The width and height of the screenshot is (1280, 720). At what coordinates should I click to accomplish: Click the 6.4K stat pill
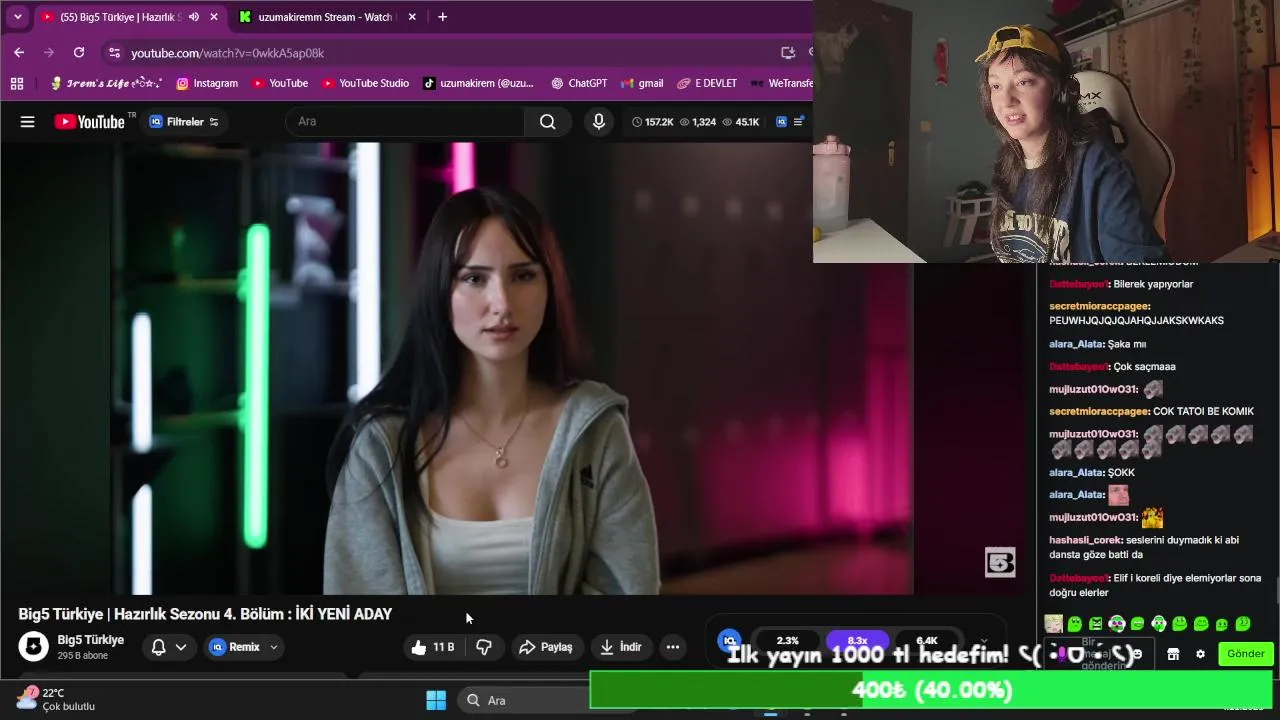pos(927,641)
